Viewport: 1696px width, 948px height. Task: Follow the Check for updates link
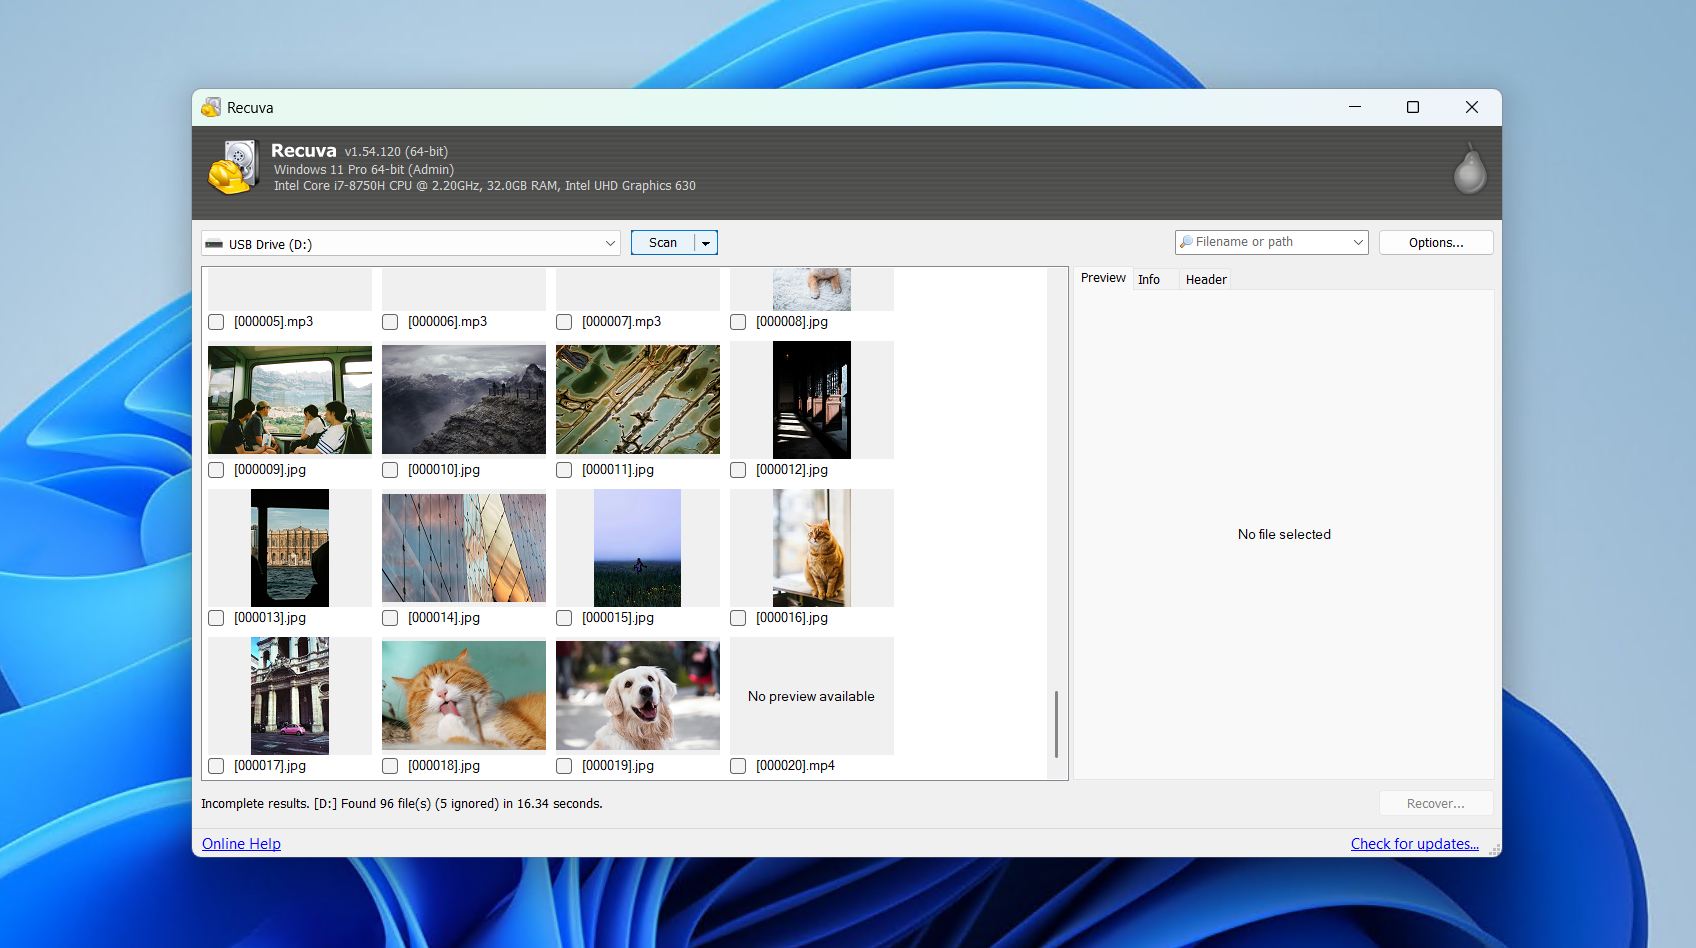click(1414, 844)
